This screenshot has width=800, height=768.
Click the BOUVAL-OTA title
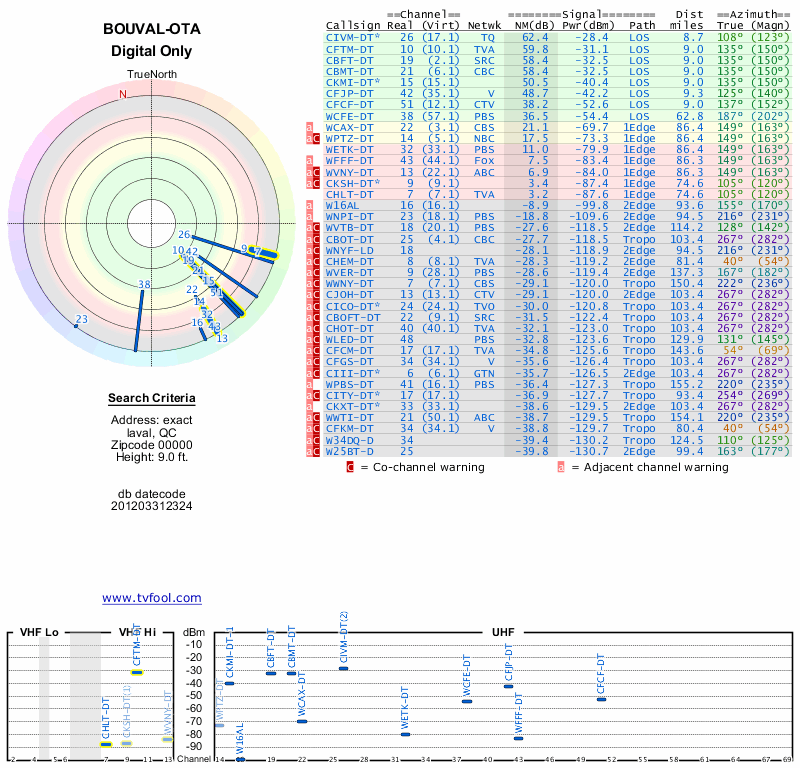click(152, 29)
